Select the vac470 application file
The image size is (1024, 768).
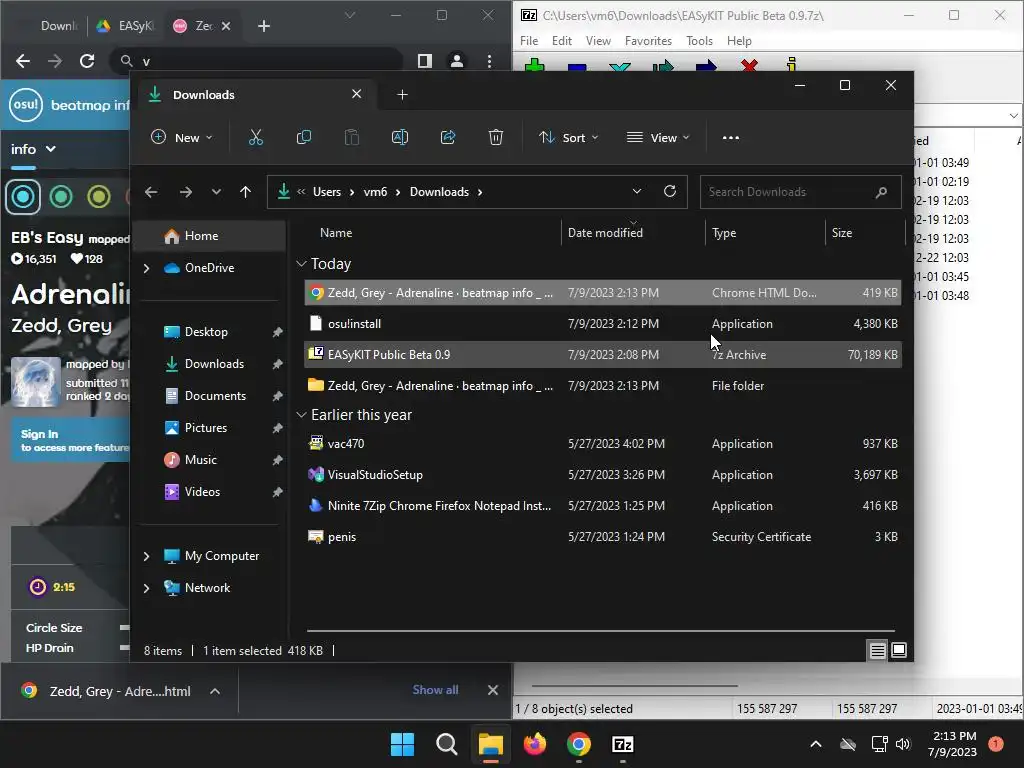pos(603,444)
